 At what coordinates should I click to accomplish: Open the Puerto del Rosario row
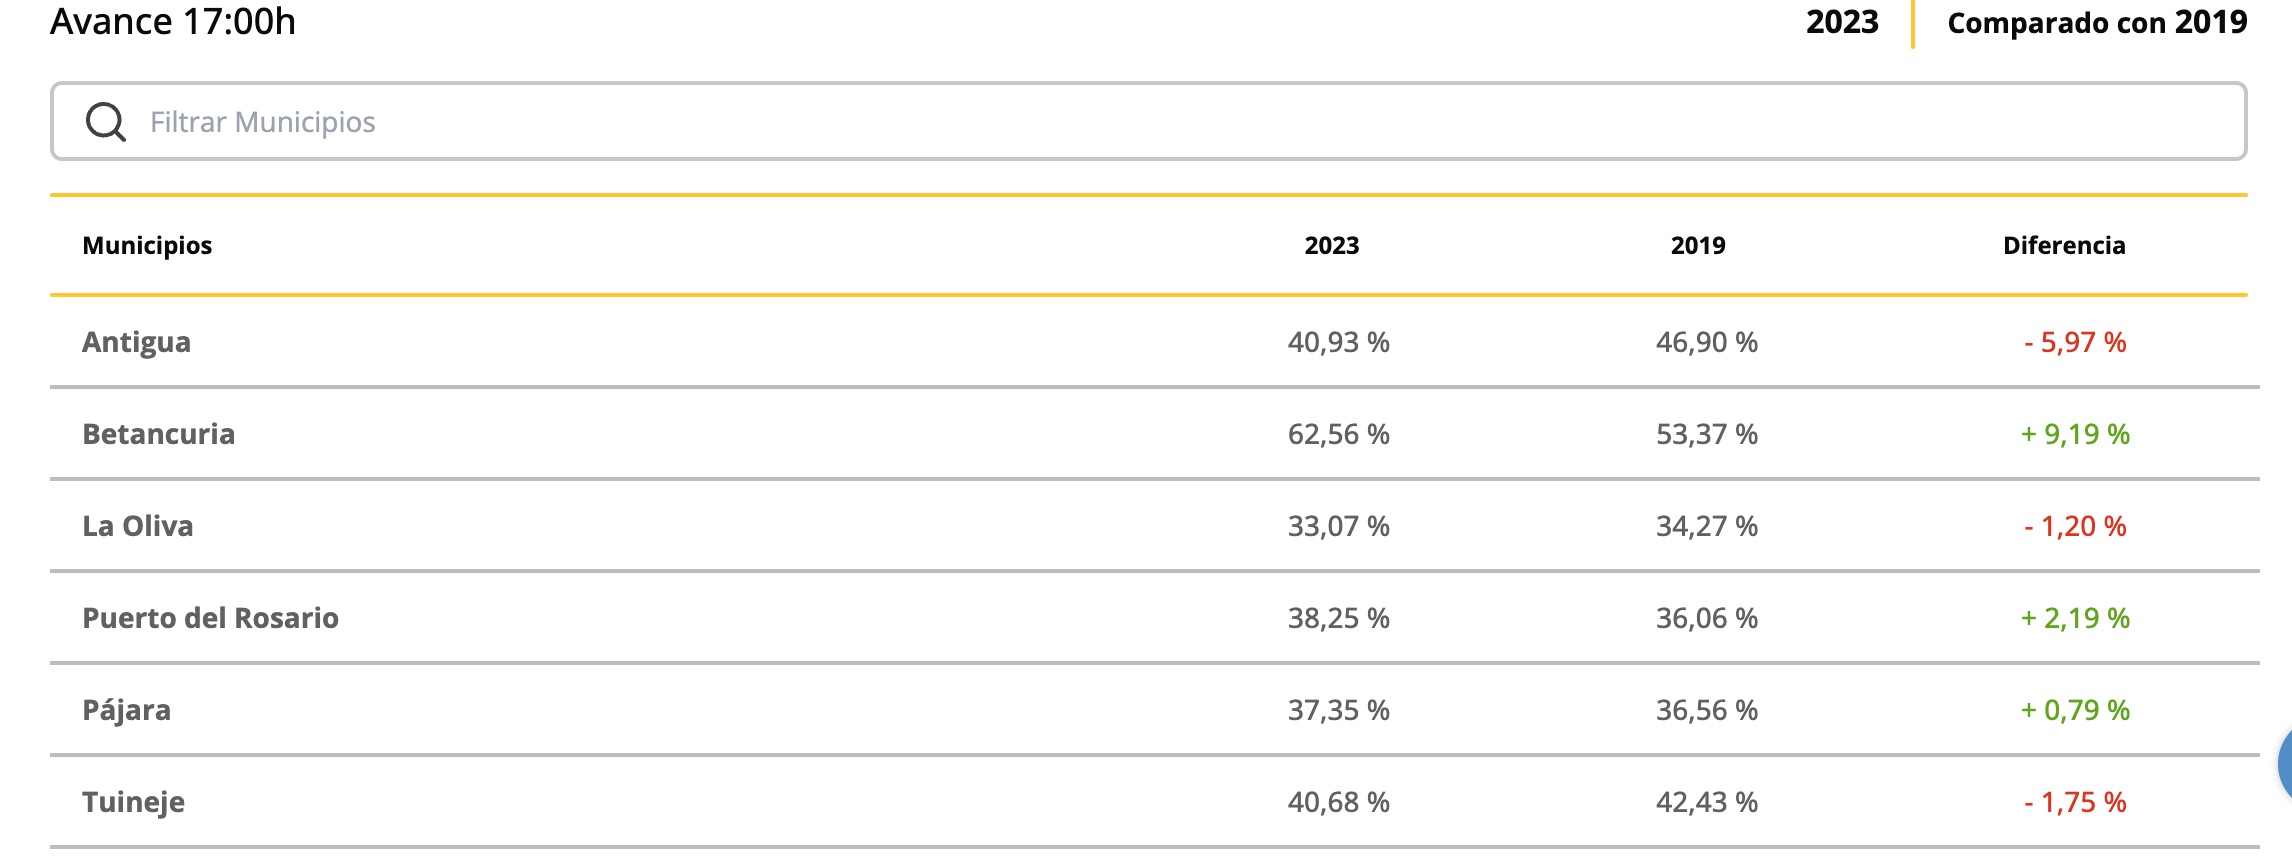[x=1154, y=618]
